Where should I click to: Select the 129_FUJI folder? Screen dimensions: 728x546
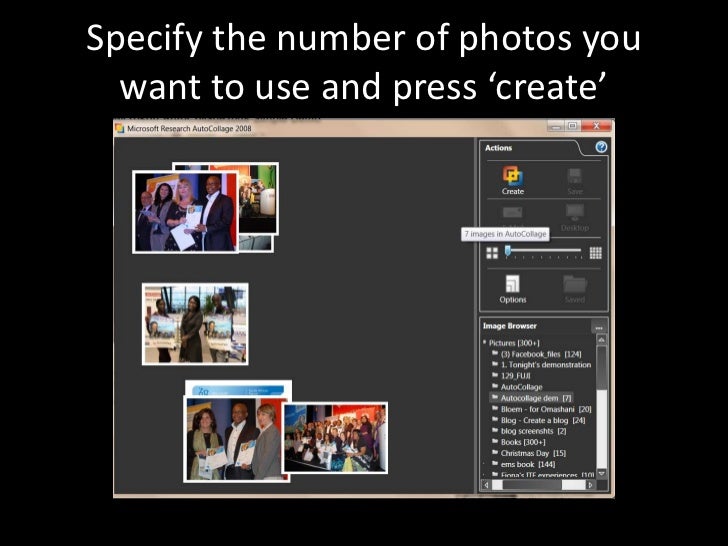[511, 376]
